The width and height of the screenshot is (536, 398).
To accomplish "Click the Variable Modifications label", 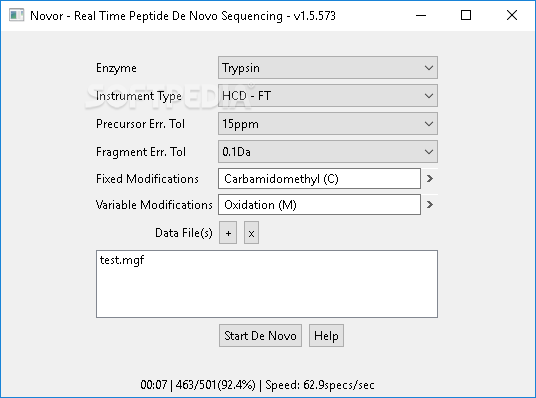I will pos(154,205).
